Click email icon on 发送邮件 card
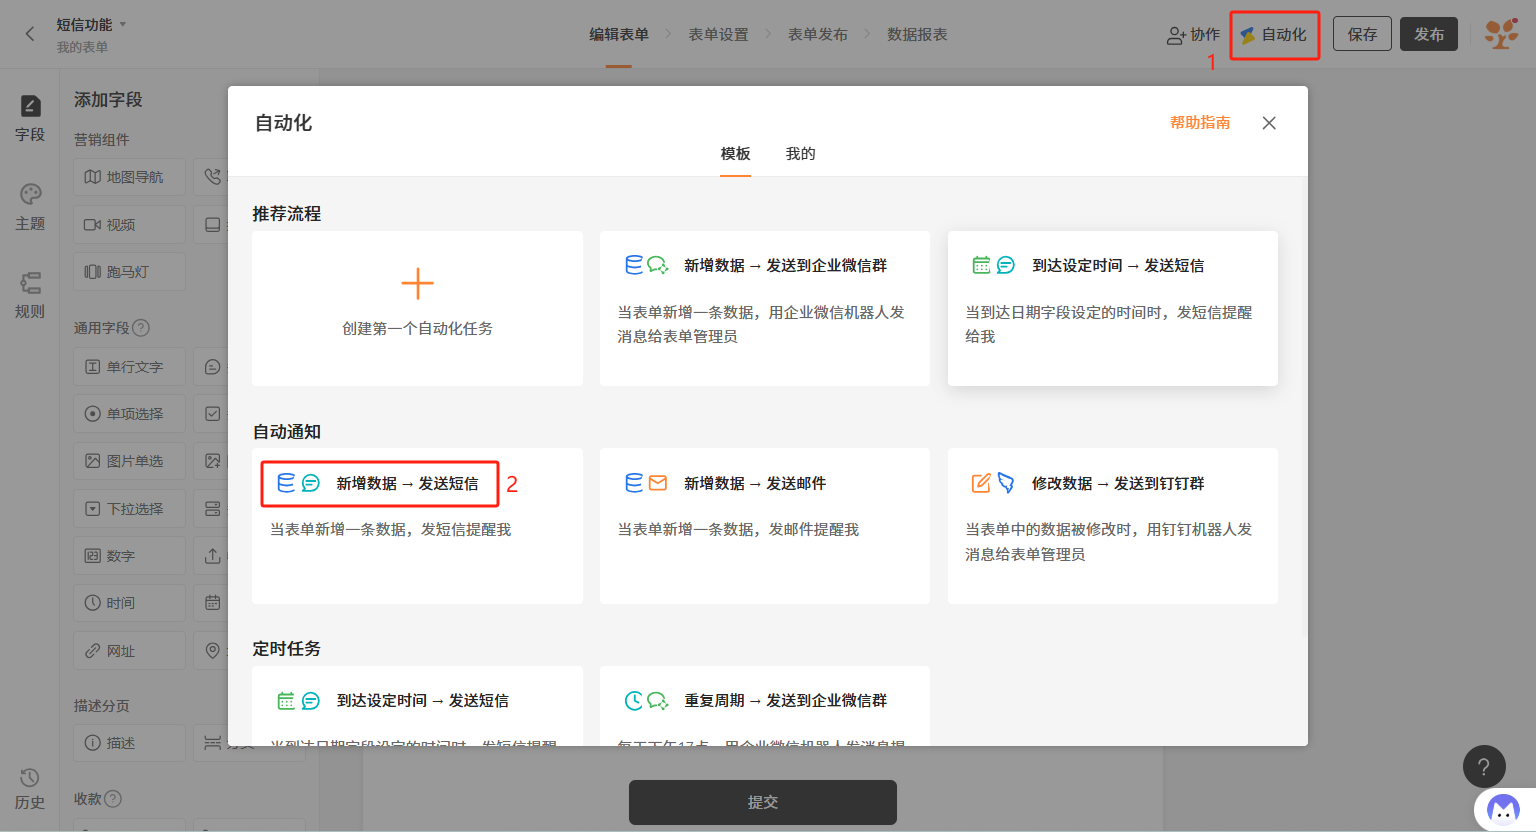 (658, 483)
